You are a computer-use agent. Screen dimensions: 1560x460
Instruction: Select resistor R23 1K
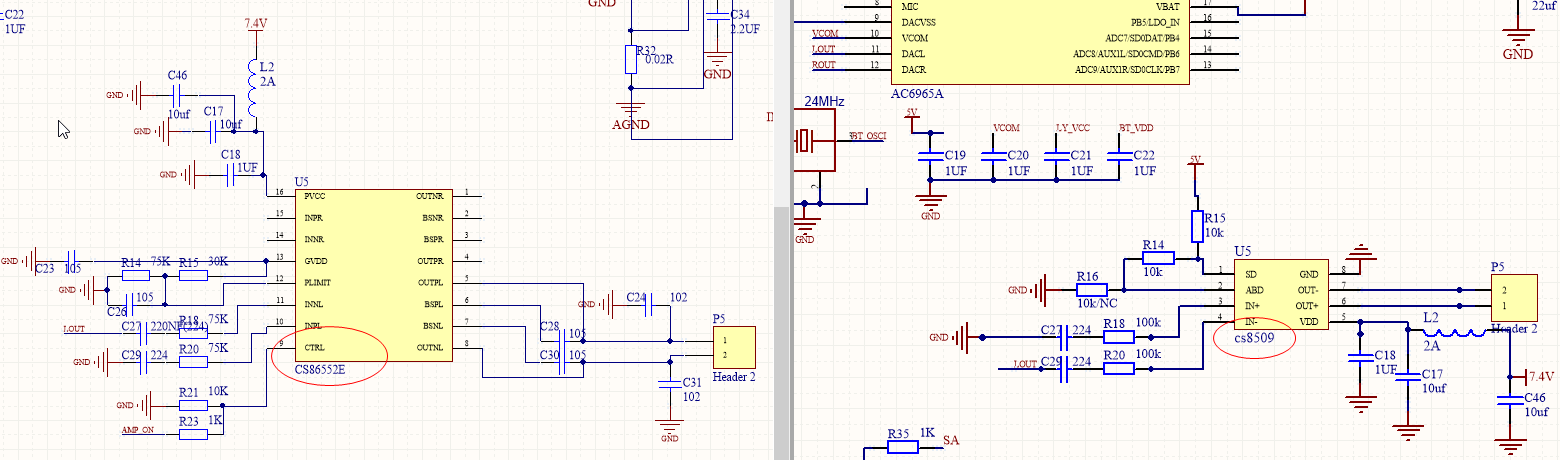191,434
